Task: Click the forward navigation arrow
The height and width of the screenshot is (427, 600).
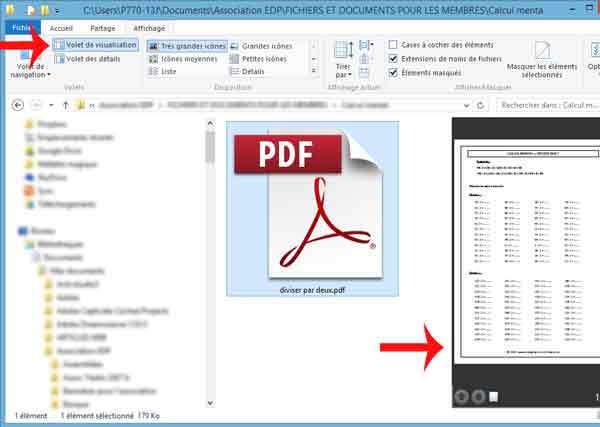Action: pyautogui.click(x=36, y=105)
